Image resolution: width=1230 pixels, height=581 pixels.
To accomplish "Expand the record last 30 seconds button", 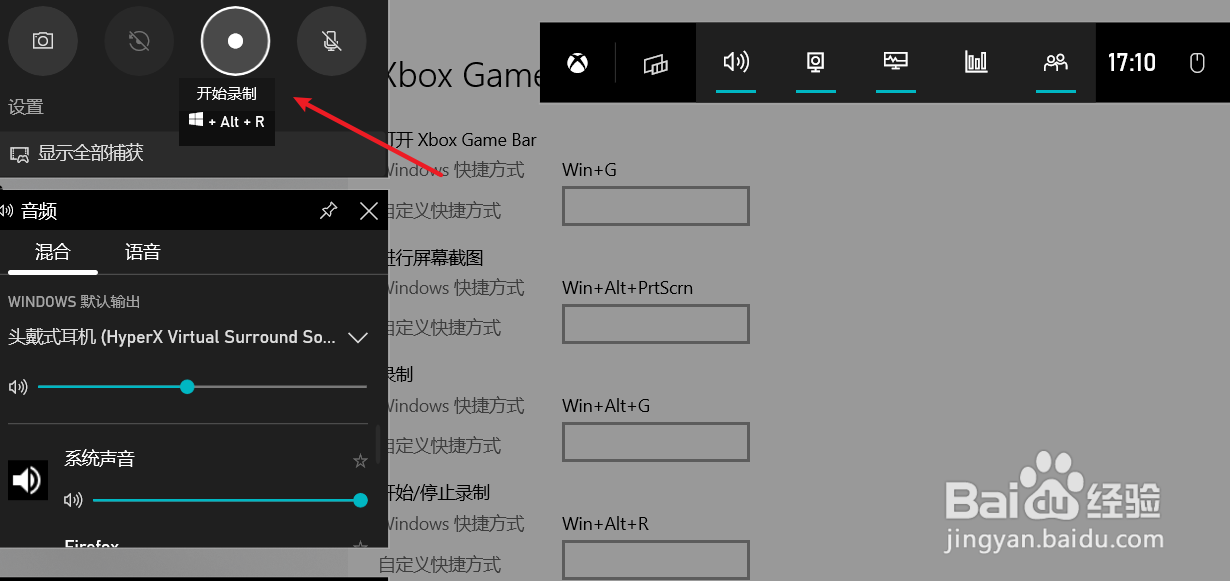I will pos(139,41).
